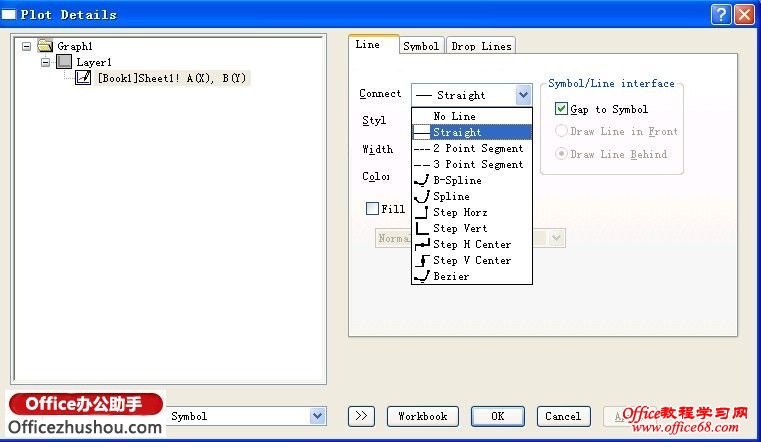Viewport: 761px width, 442px height.
Task: Click the Cancel button
Action: [563, 416]
